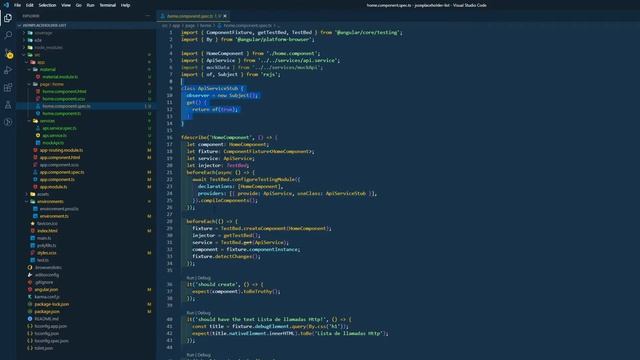Open the View menu
This screenshot has width=640, height=360.
tap(66, 5)
